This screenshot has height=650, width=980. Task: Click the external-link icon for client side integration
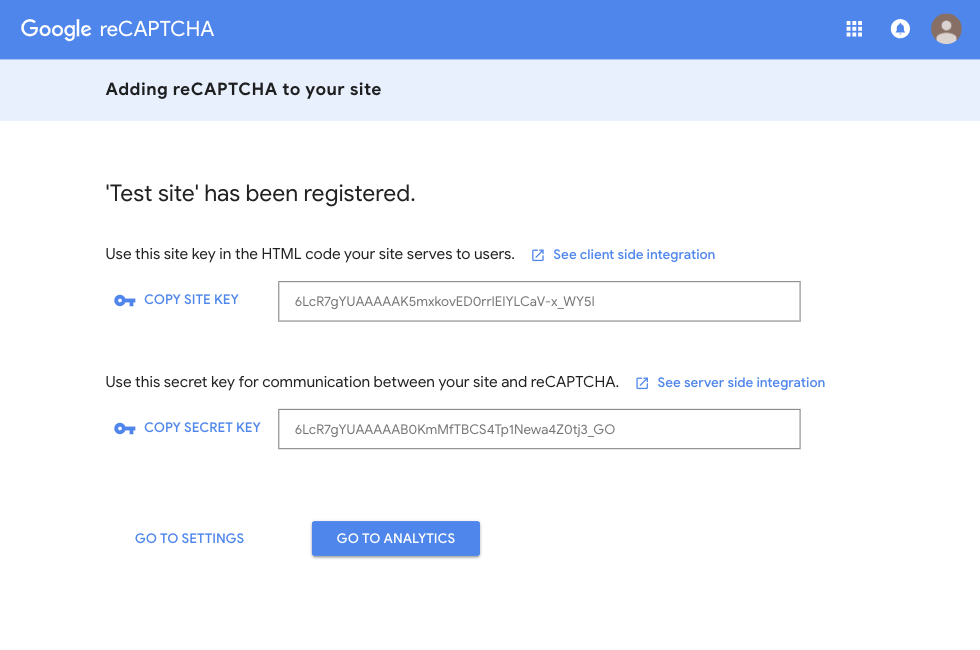point(538,255)
